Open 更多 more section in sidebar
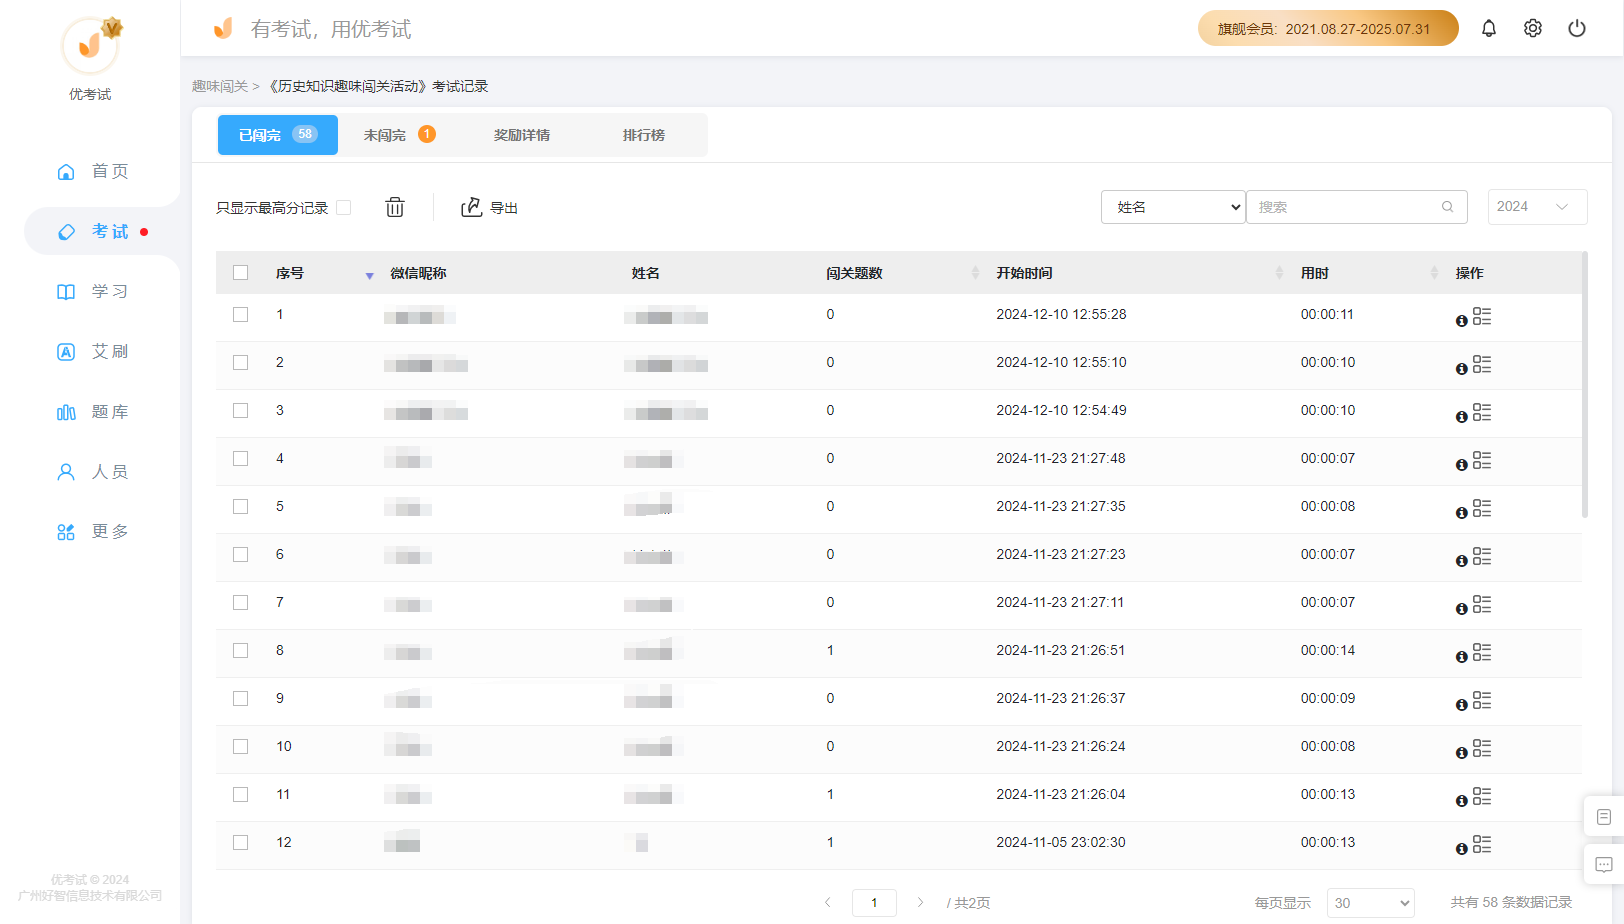1624x924 pixels. click(x=93, y=532)
